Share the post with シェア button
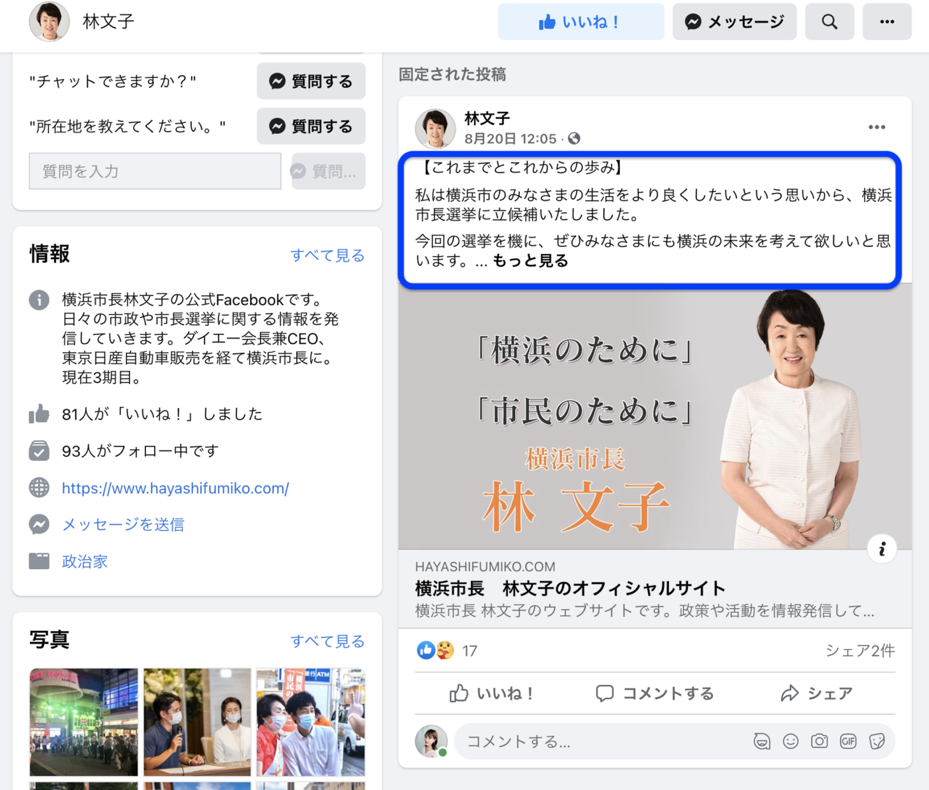929x790 pixels. (x=817, y=693)
